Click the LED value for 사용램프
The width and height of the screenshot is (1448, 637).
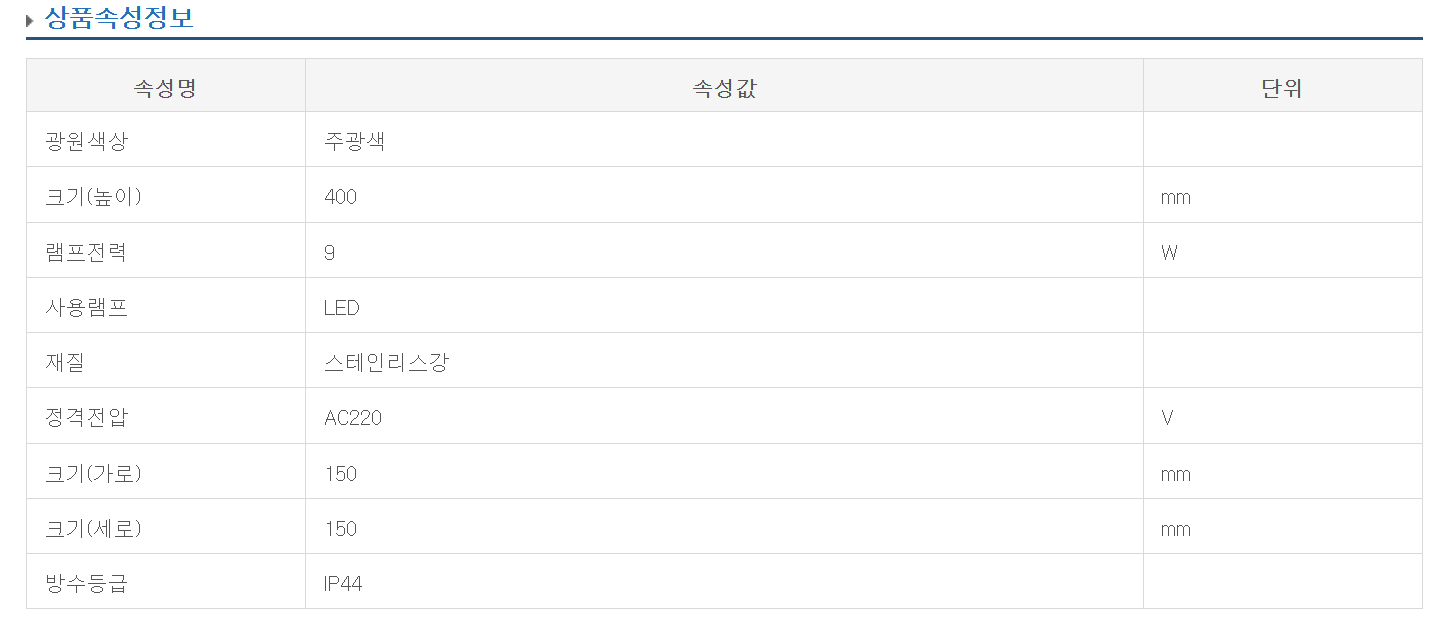(342, 308)
